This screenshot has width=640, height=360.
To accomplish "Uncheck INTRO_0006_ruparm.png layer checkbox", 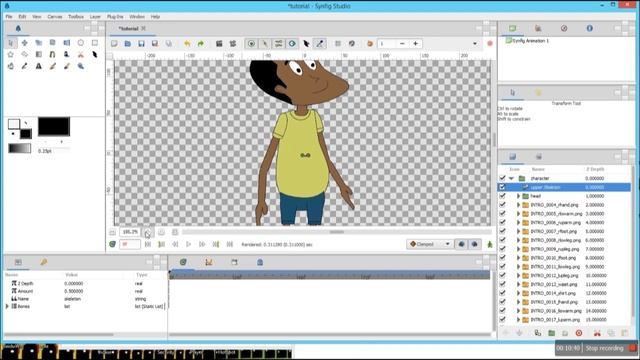I will [502, 222].
